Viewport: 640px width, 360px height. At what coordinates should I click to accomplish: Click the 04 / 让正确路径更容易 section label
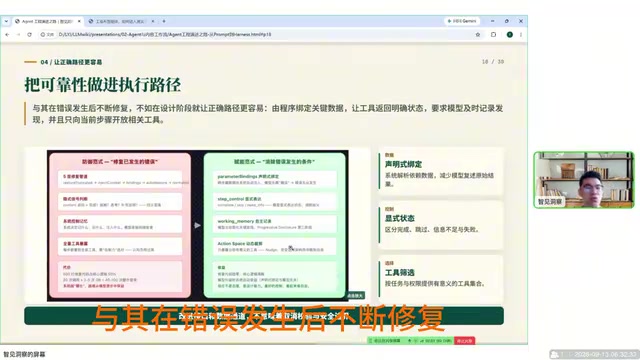(x=71, y=62)
